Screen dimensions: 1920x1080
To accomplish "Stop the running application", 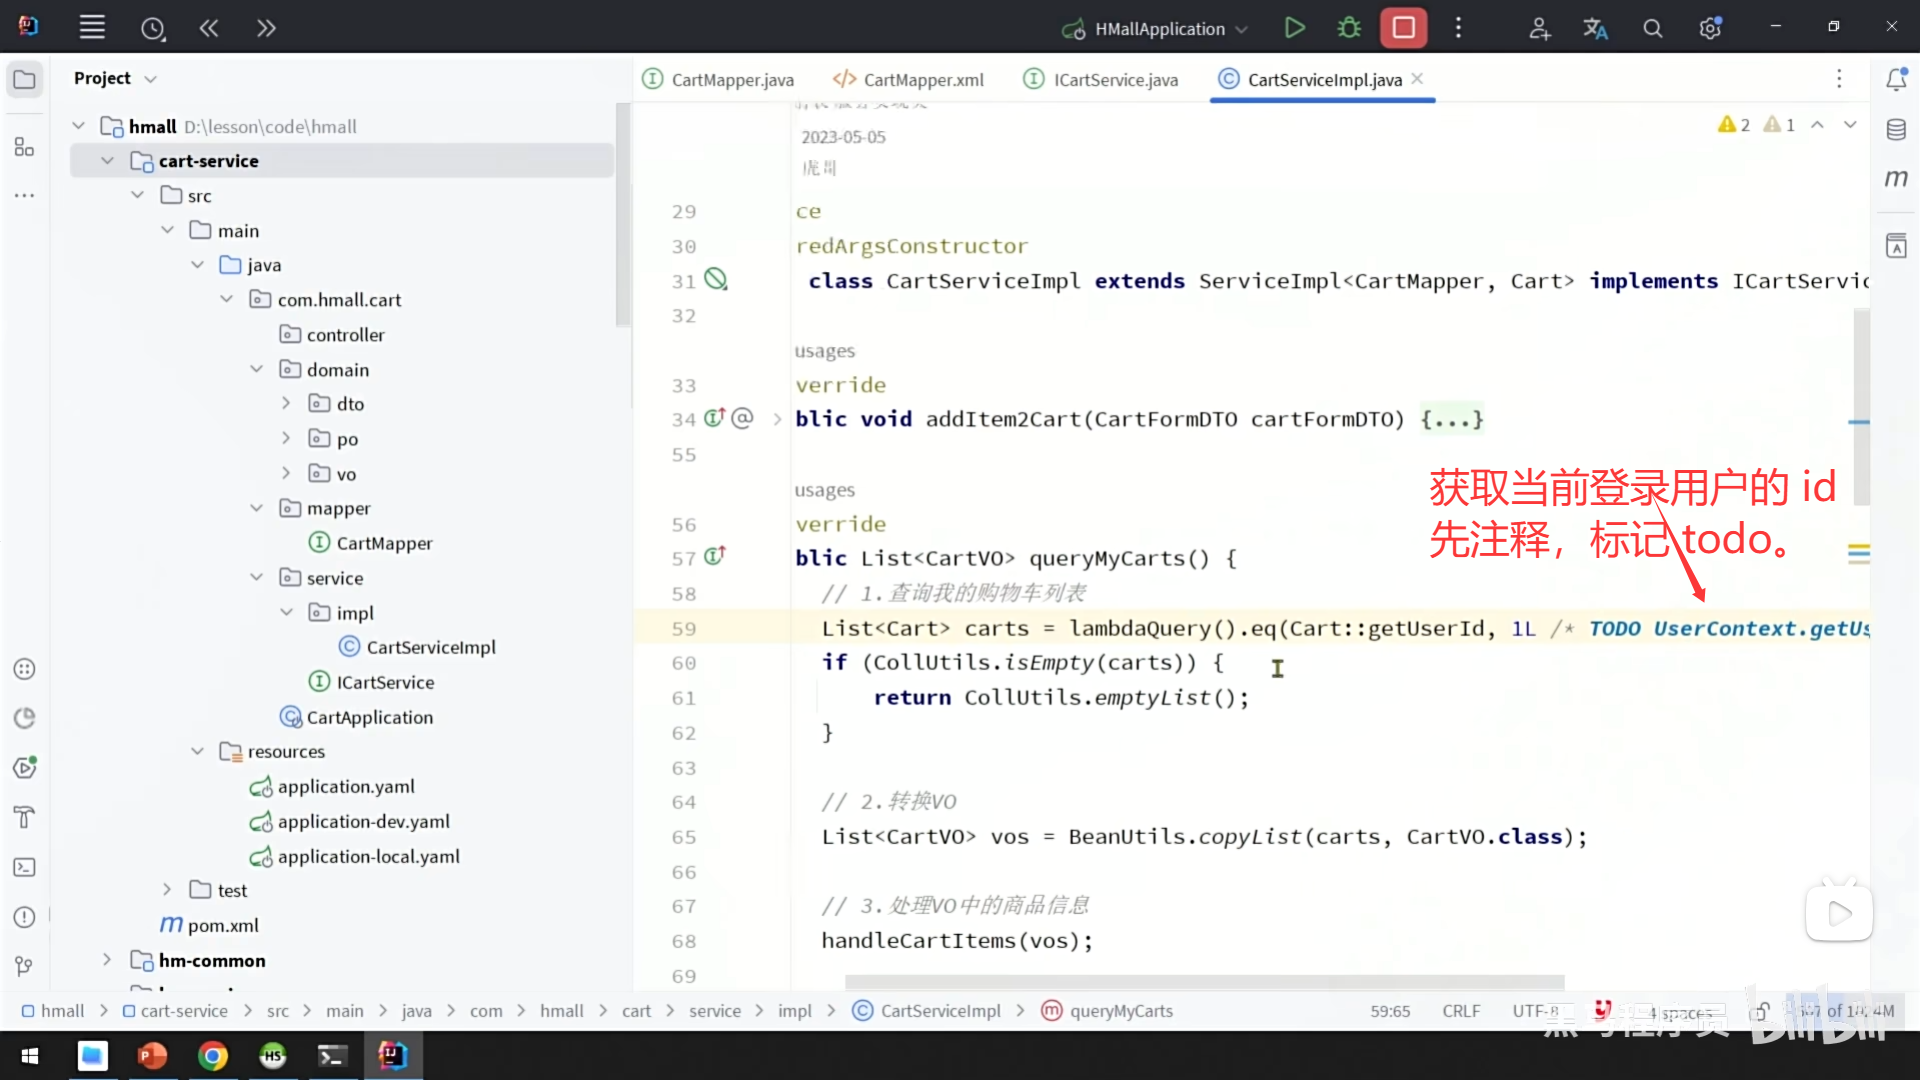I will pos(1403,28).
